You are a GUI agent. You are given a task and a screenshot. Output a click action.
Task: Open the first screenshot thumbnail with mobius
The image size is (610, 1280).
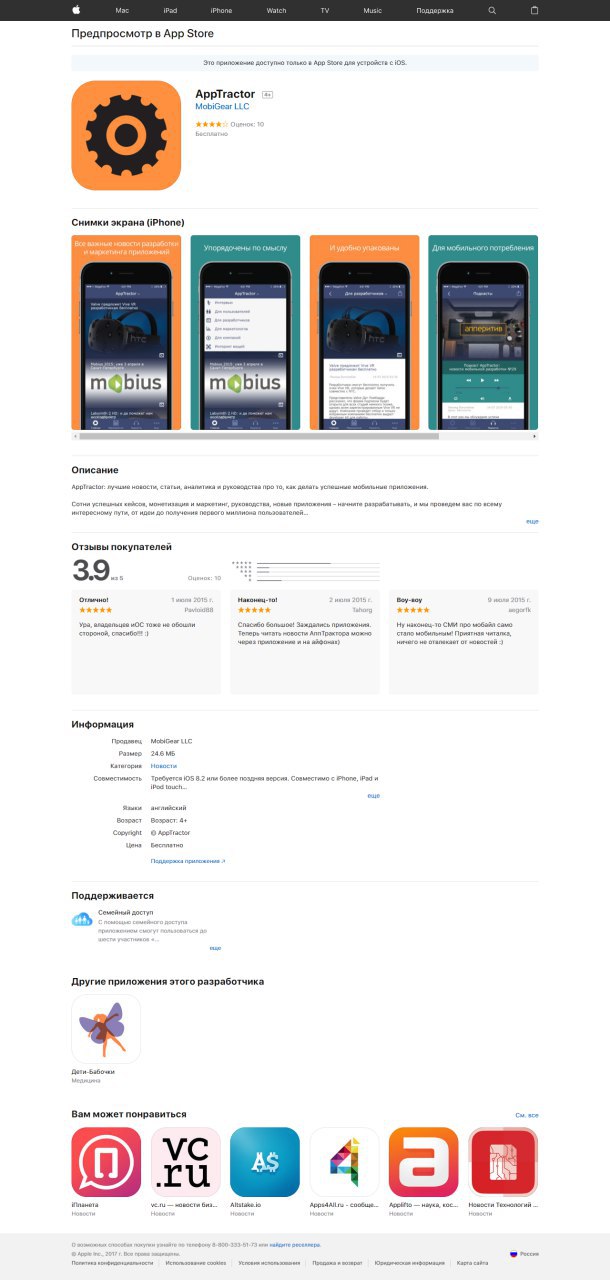126,333
